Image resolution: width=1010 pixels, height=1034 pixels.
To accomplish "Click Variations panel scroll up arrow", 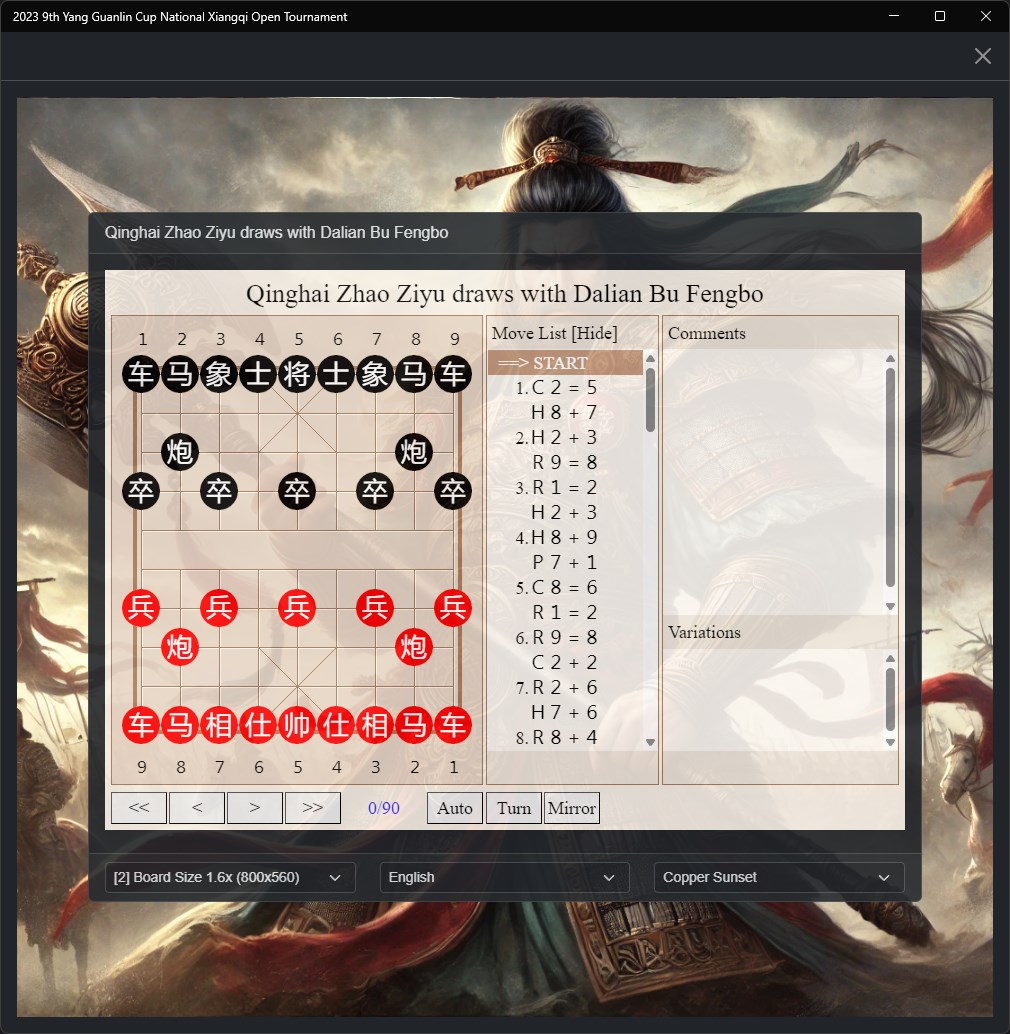I will (x=891, y=658).
